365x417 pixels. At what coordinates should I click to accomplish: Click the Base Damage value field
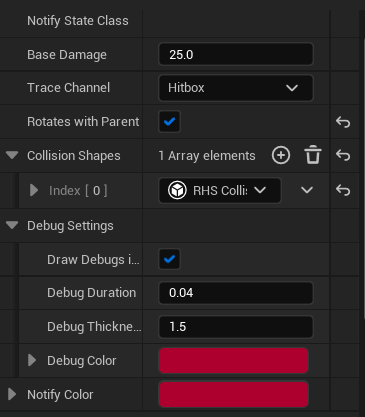(x=236, y=54)
